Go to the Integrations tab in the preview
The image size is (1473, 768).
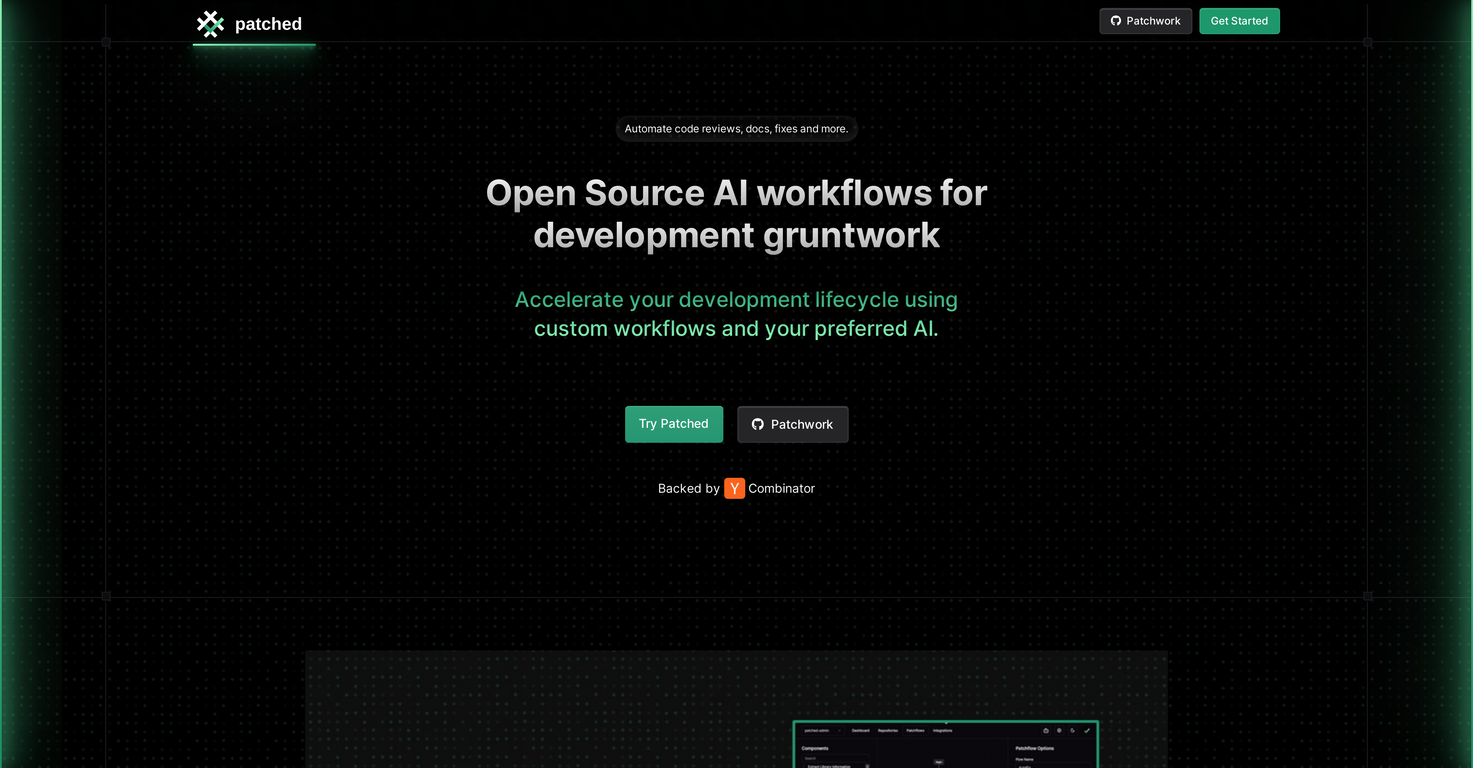(x=943, y=731)
